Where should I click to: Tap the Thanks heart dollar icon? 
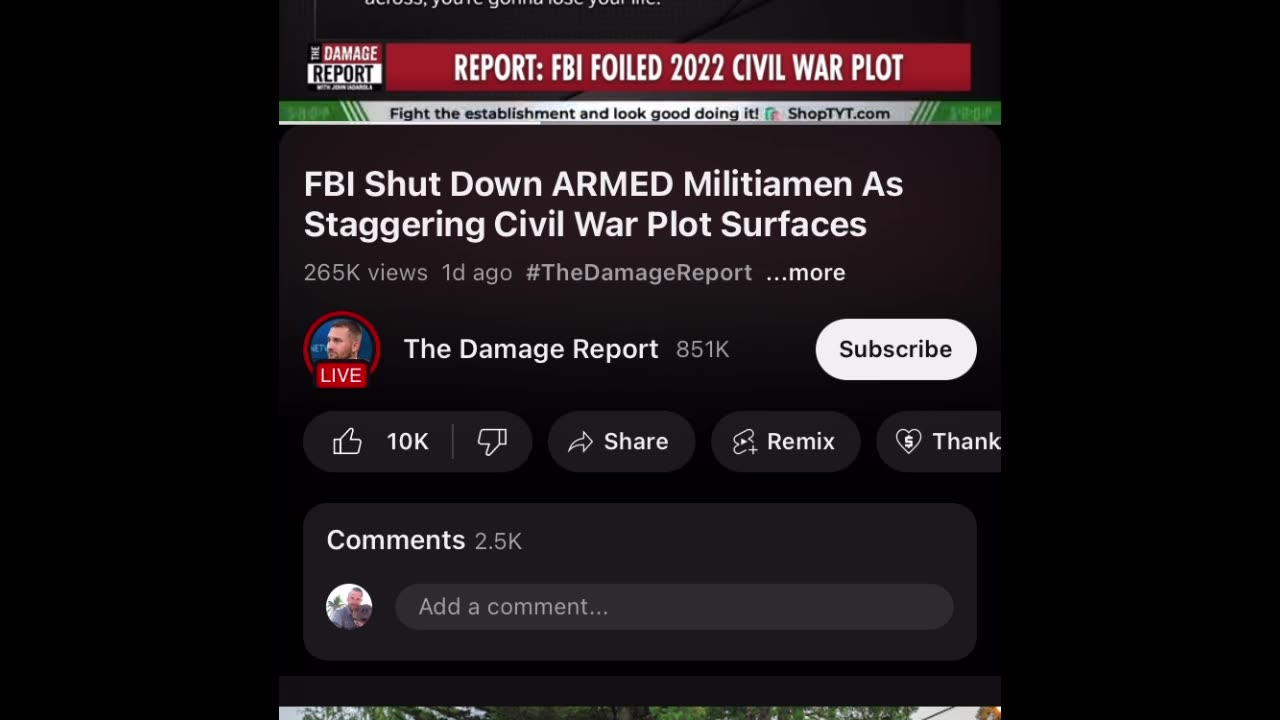tap(908, 441)
